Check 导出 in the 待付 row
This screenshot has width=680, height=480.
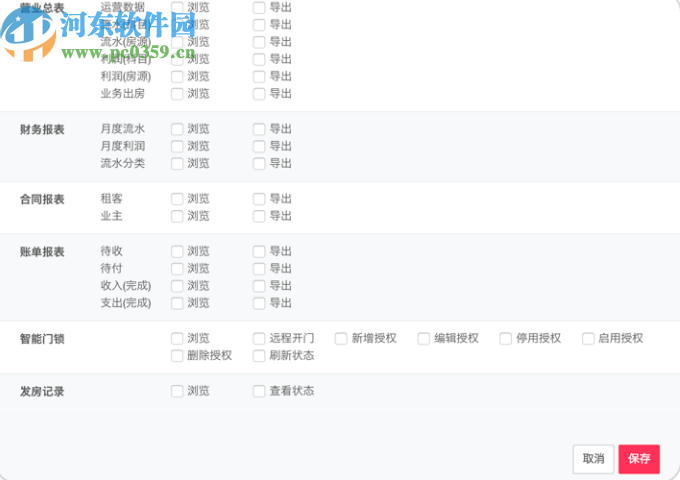point(259,269)
